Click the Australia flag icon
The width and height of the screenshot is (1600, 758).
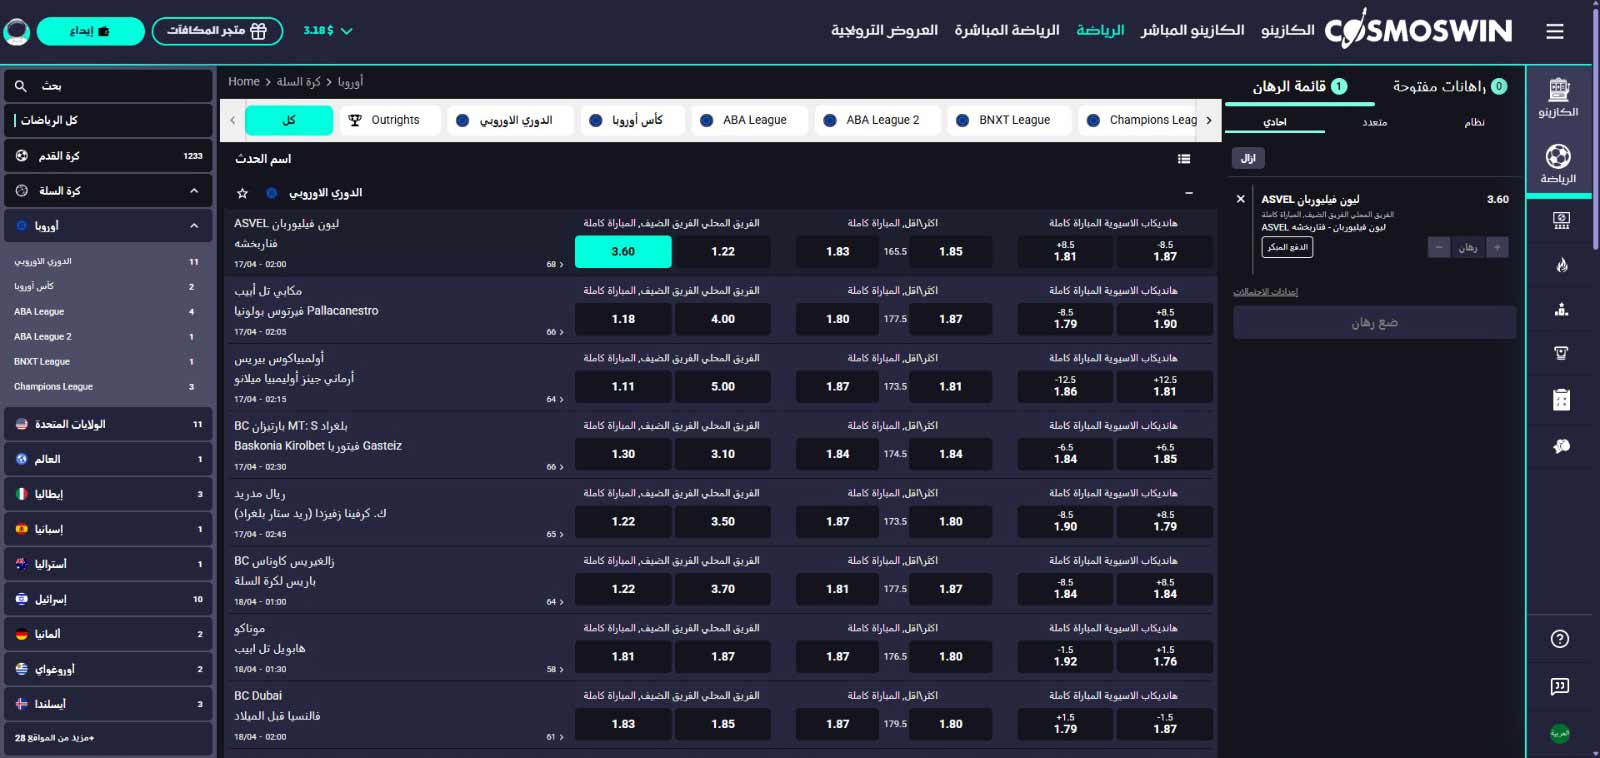coord(22,564)
